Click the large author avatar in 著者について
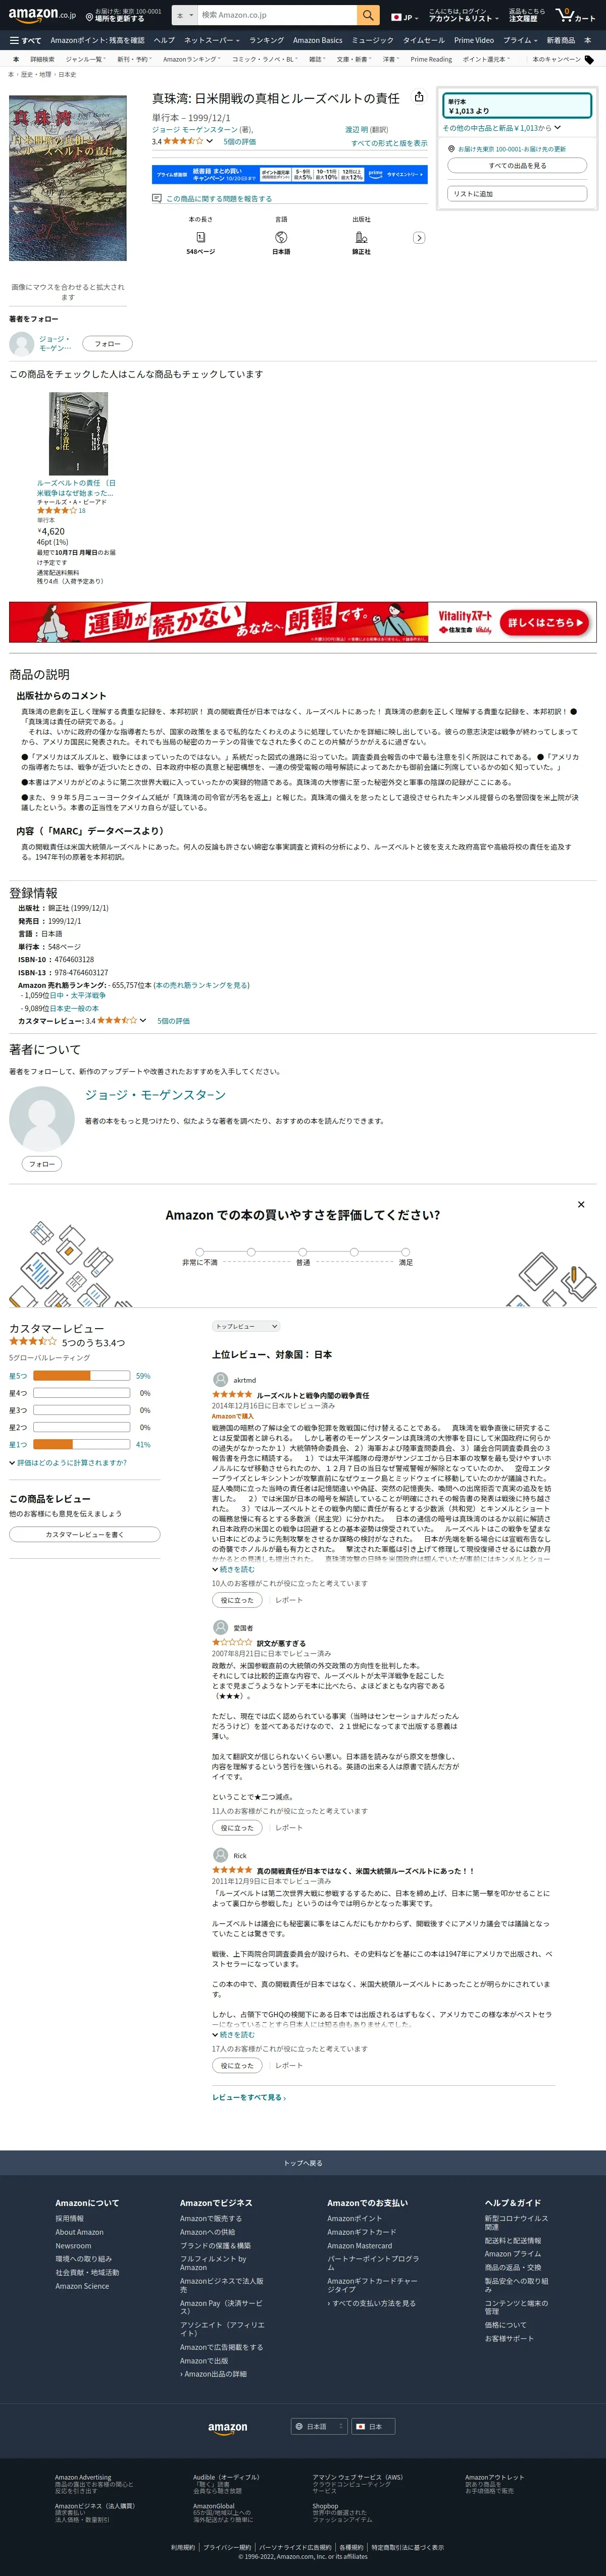The height and width of the screenshot is (2576, 606). (x=42, y=1118)
